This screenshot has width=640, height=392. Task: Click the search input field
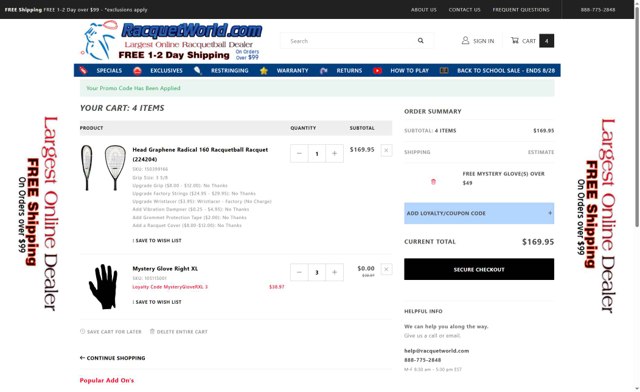pos(351,41)
